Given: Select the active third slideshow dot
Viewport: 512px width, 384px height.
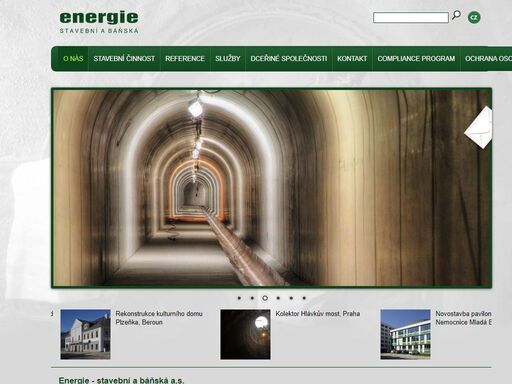Looking at the screenshot, I should (265, 298).
